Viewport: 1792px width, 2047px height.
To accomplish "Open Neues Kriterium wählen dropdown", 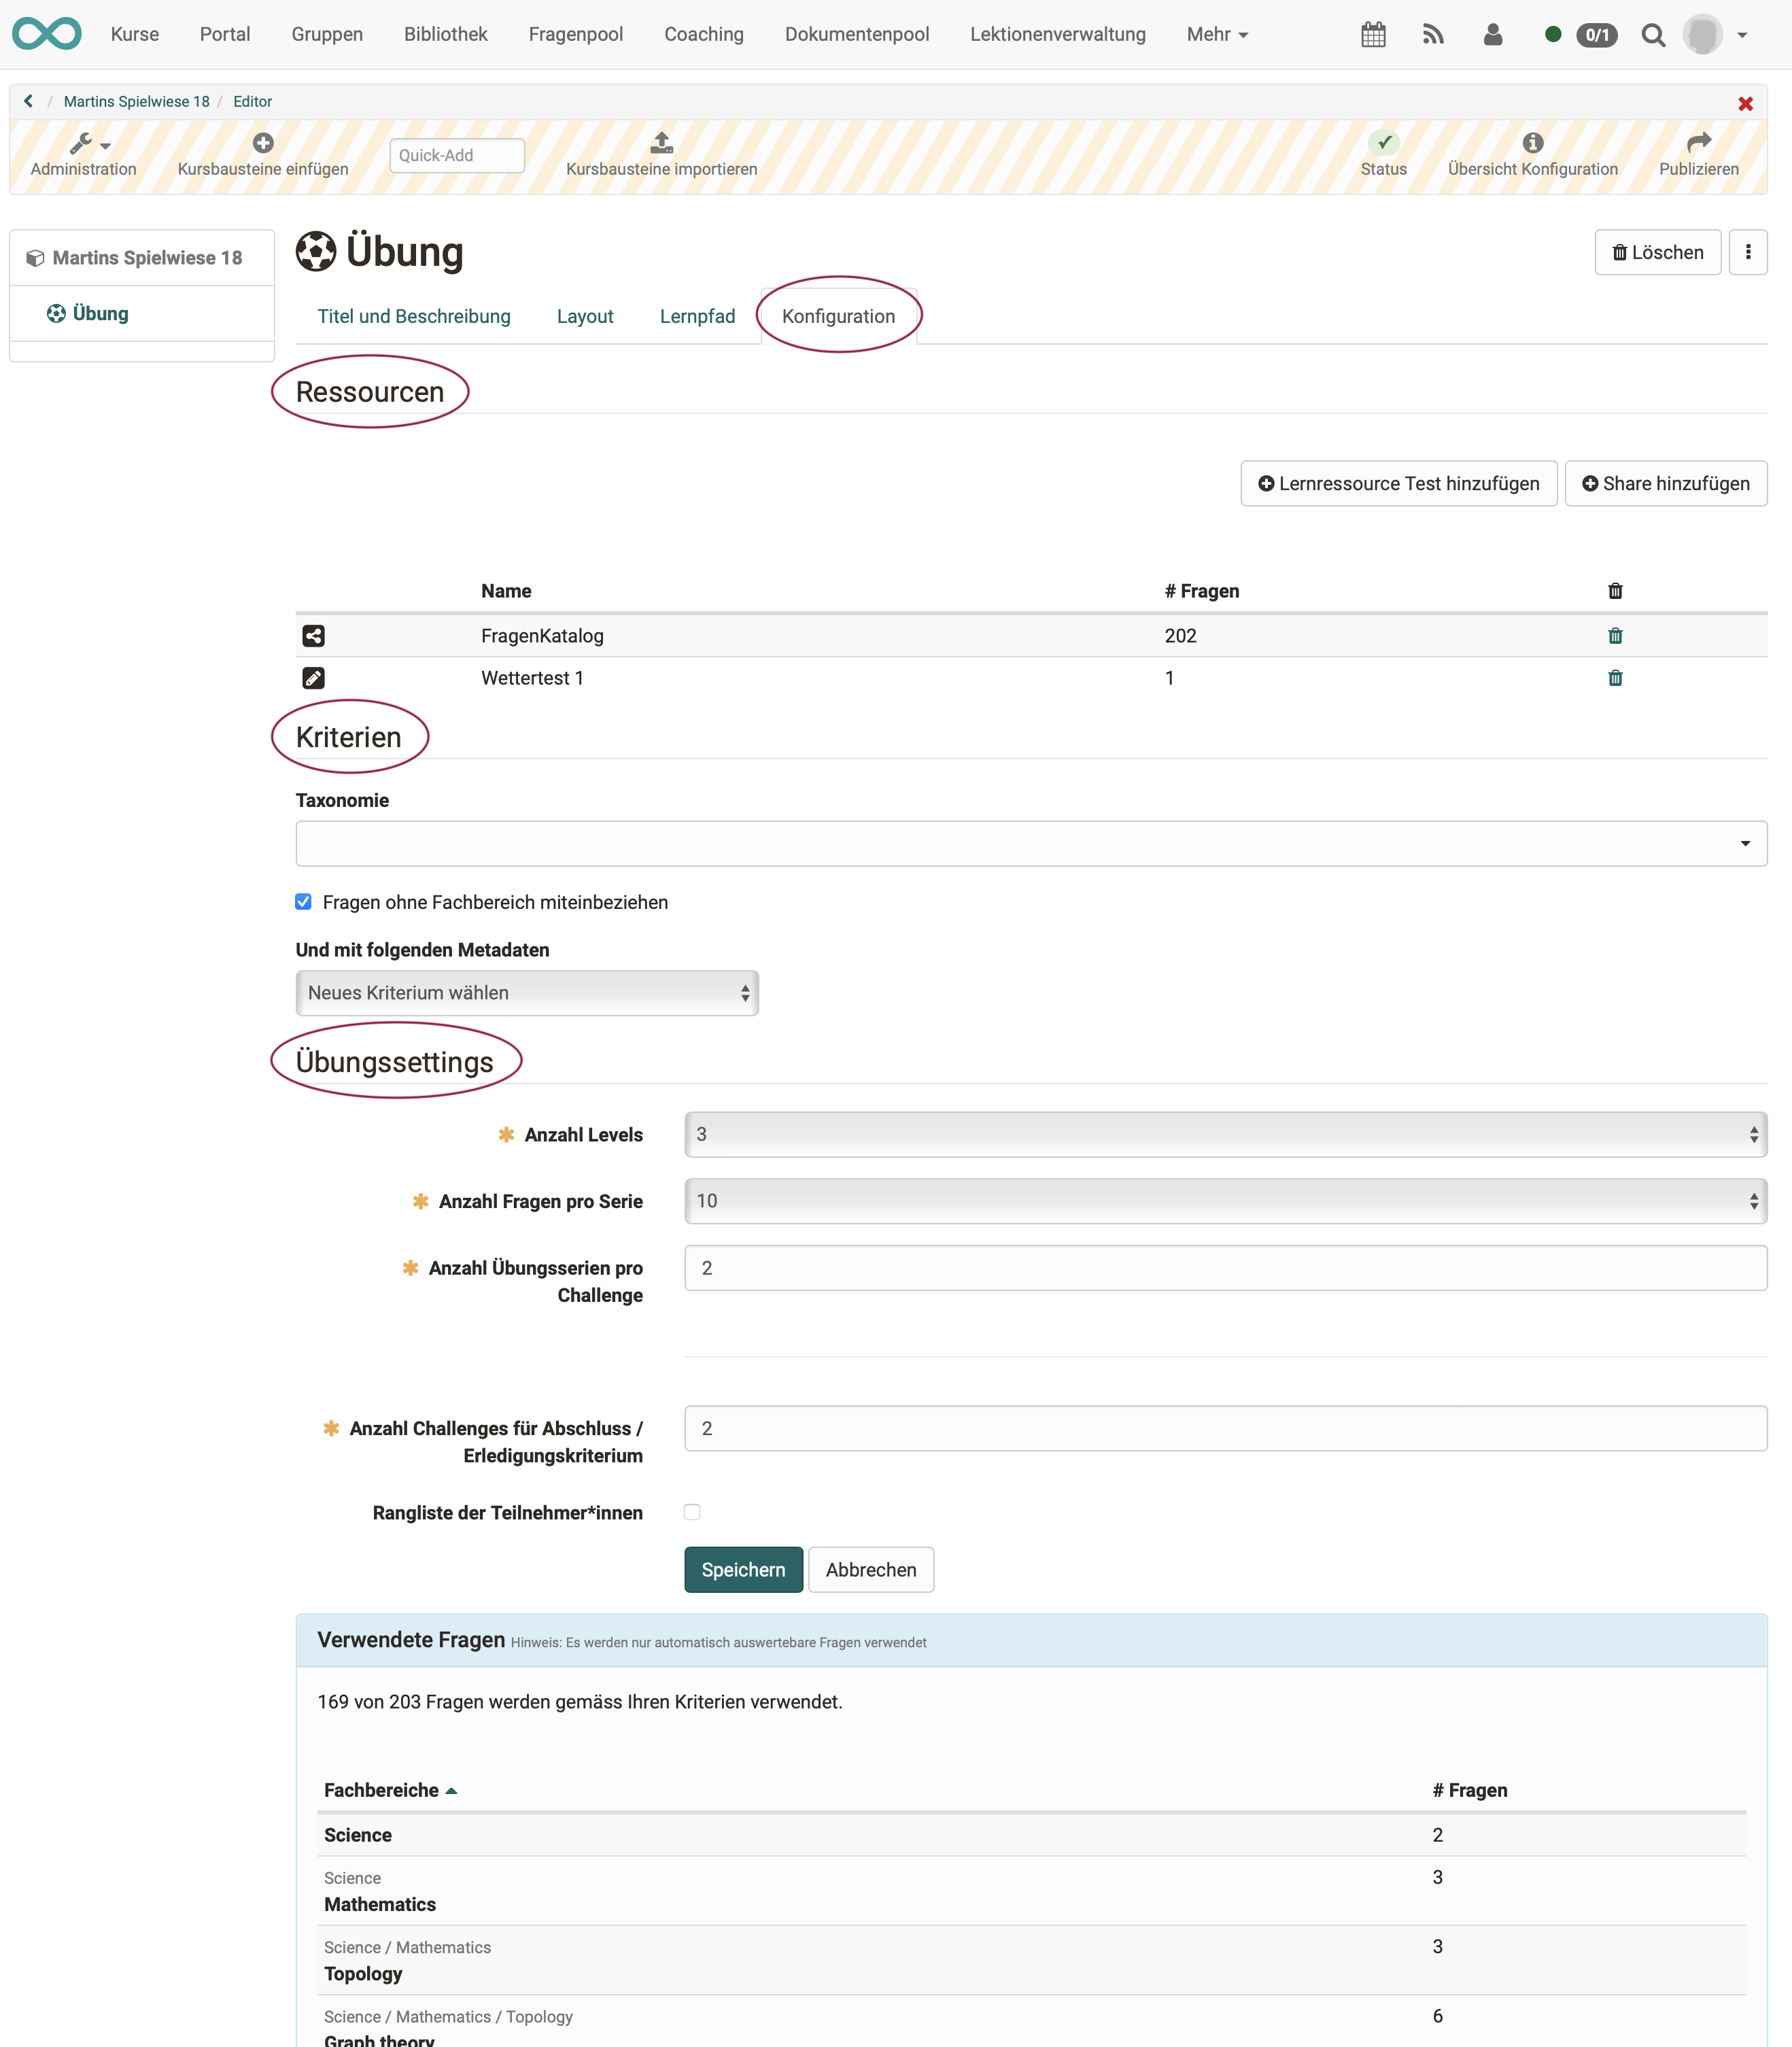I will pyautogui.click(x=527, y=993).
